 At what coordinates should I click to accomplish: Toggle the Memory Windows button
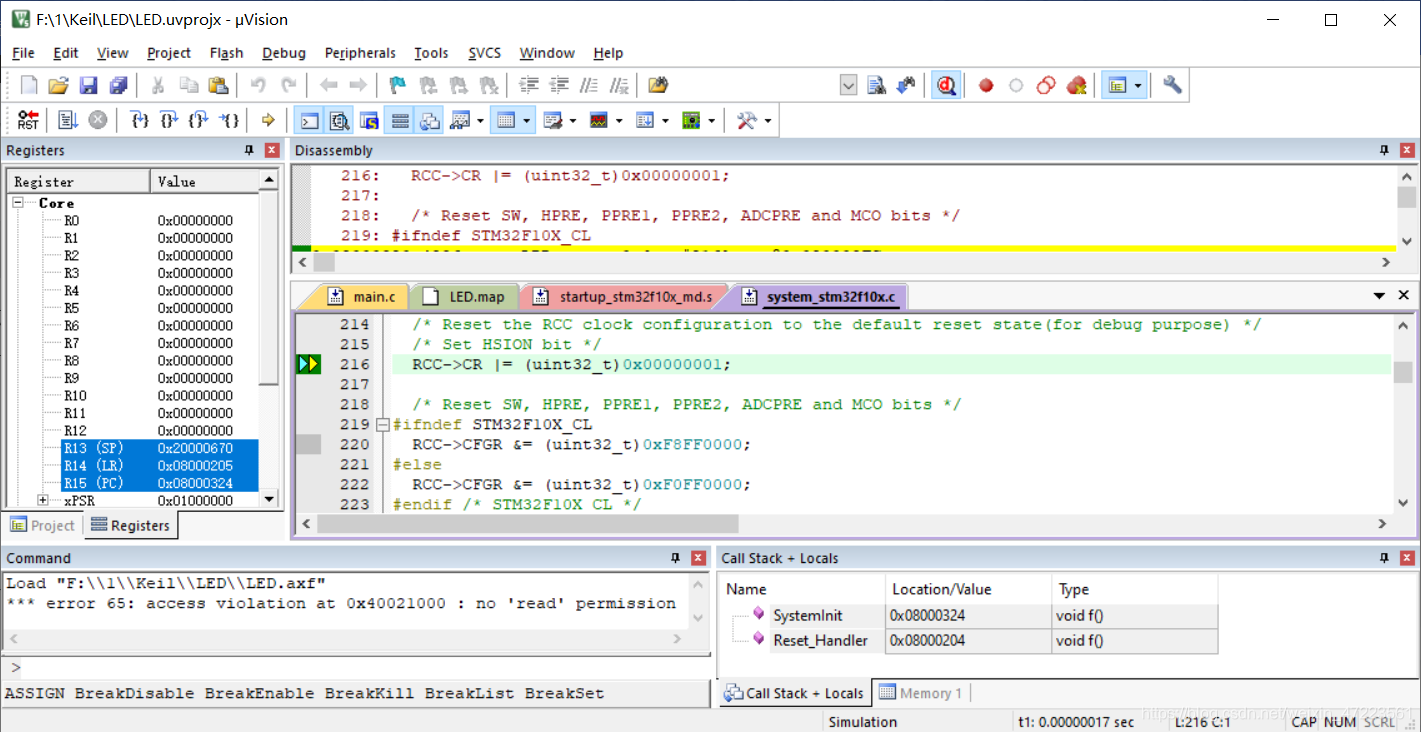[x=507, y=121]
